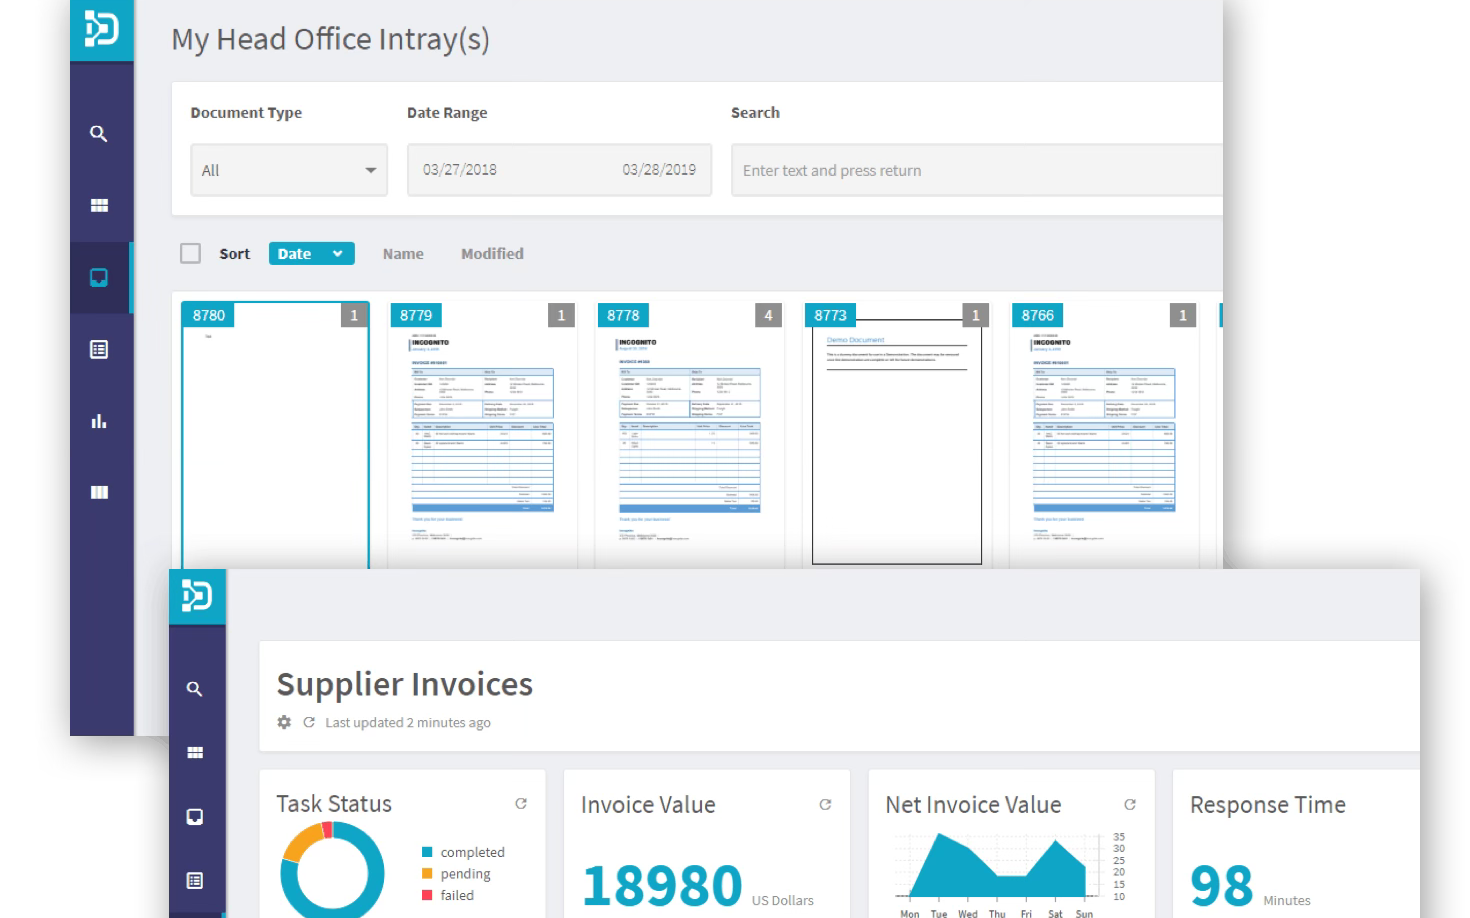Viewport: 1470px width, 918px height.
Task: Open document thumbnail 8773
Action: pos(896,435)
